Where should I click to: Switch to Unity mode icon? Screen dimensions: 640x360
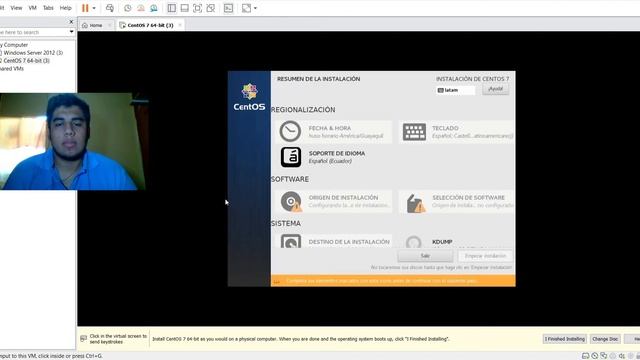pos(211,8)
